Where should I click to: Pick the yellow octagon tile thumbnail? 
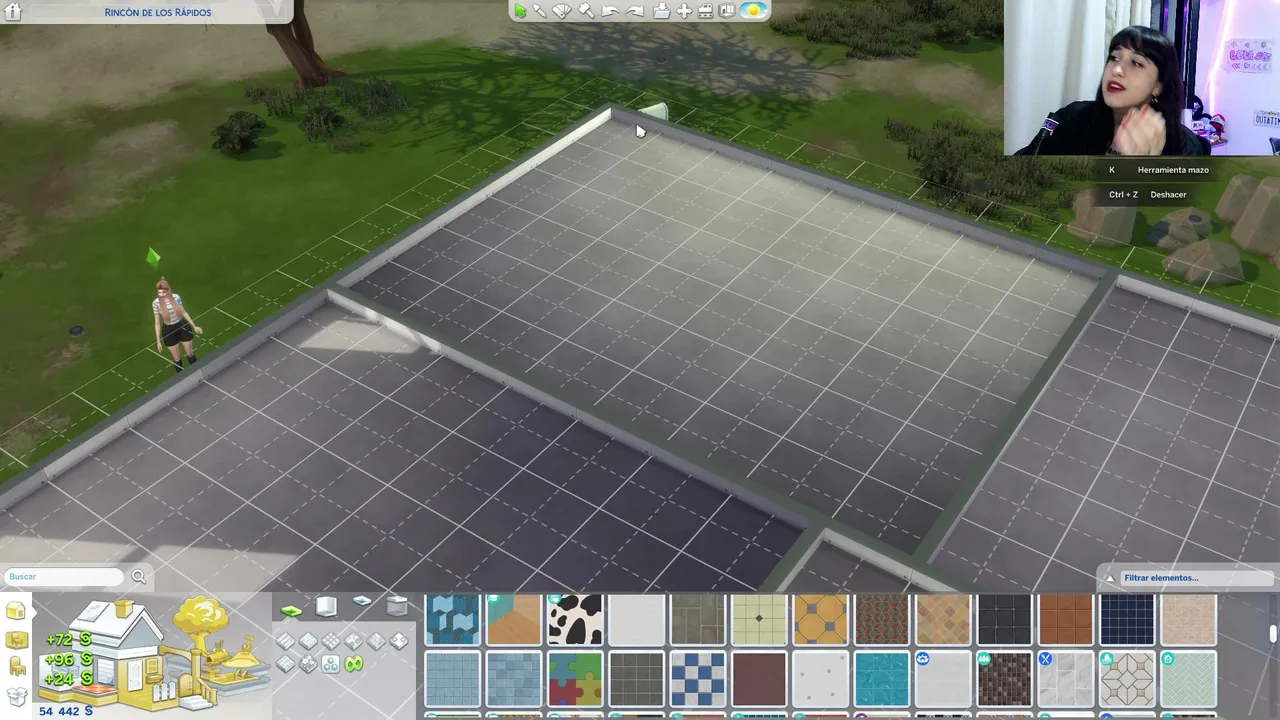tap(820, 619)
